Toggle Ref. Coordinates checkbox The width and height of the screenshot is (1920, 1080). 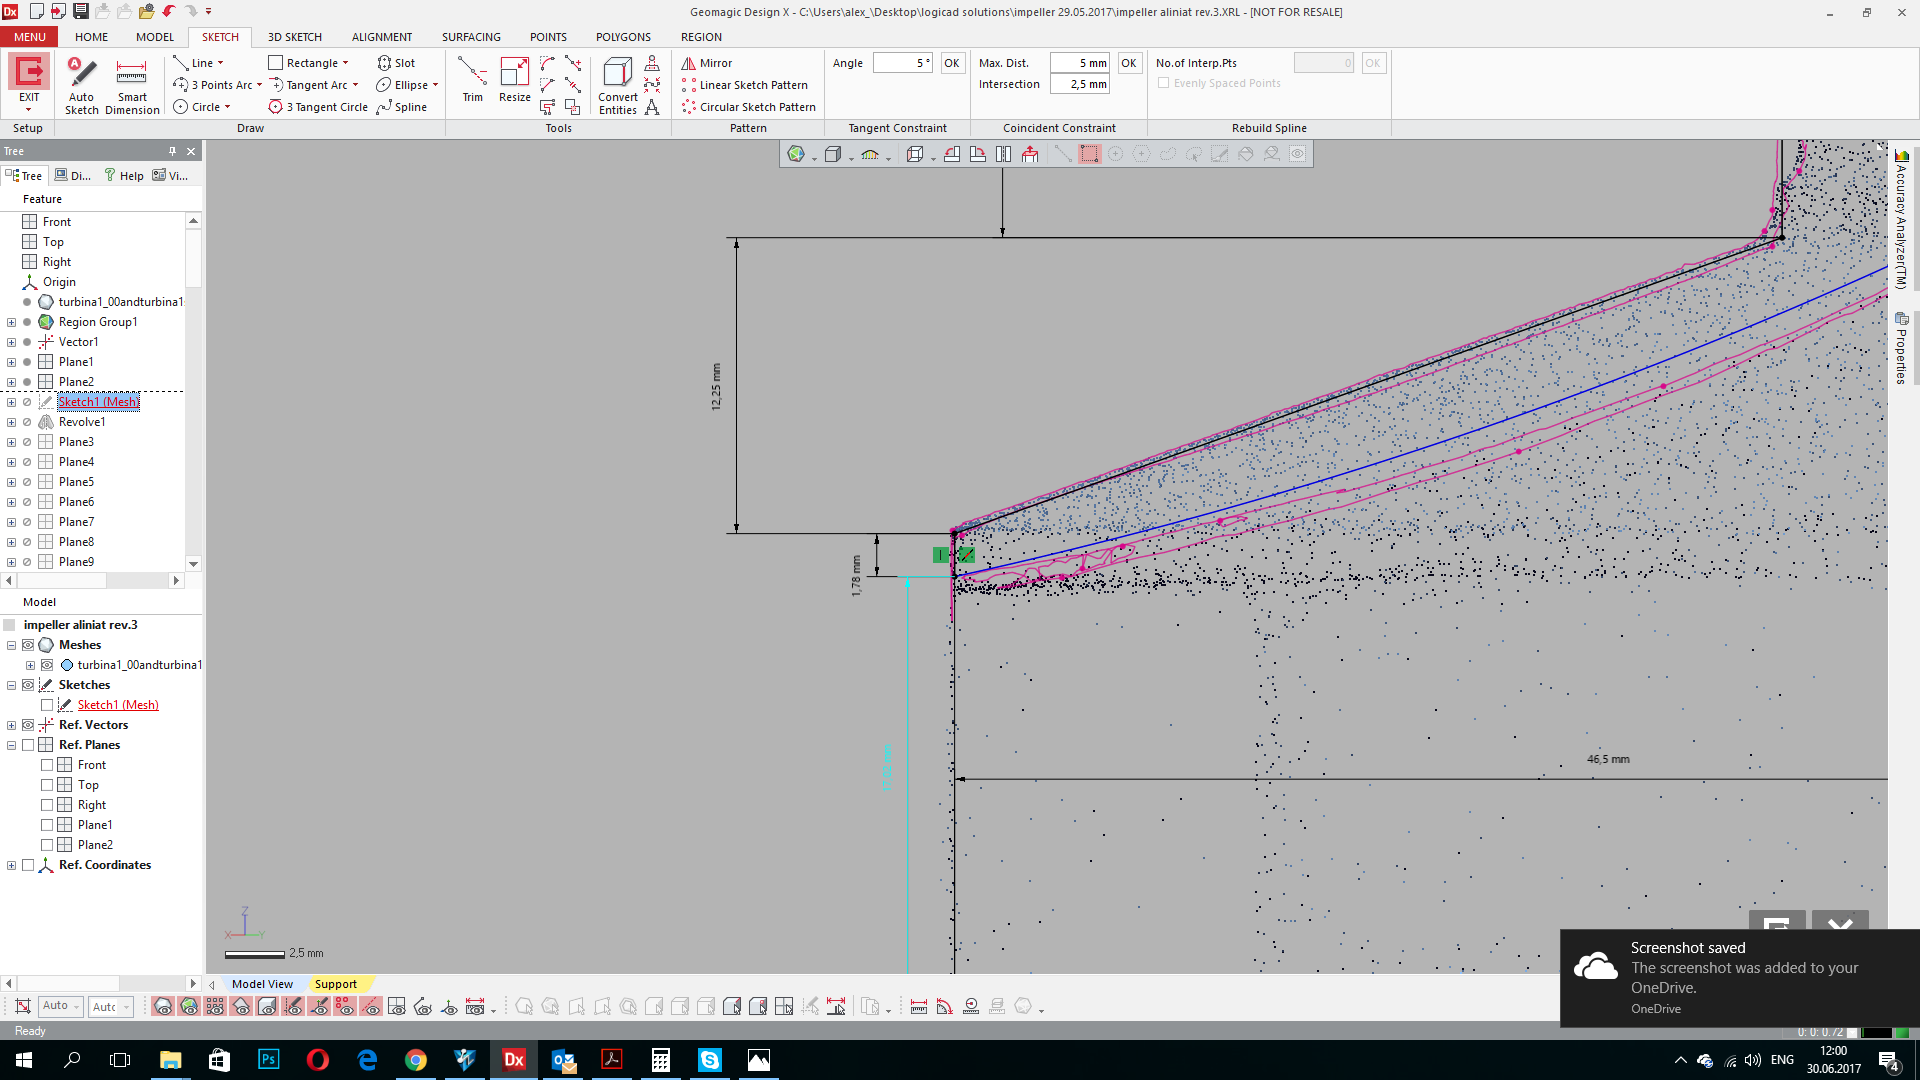[x=28, y=865]
